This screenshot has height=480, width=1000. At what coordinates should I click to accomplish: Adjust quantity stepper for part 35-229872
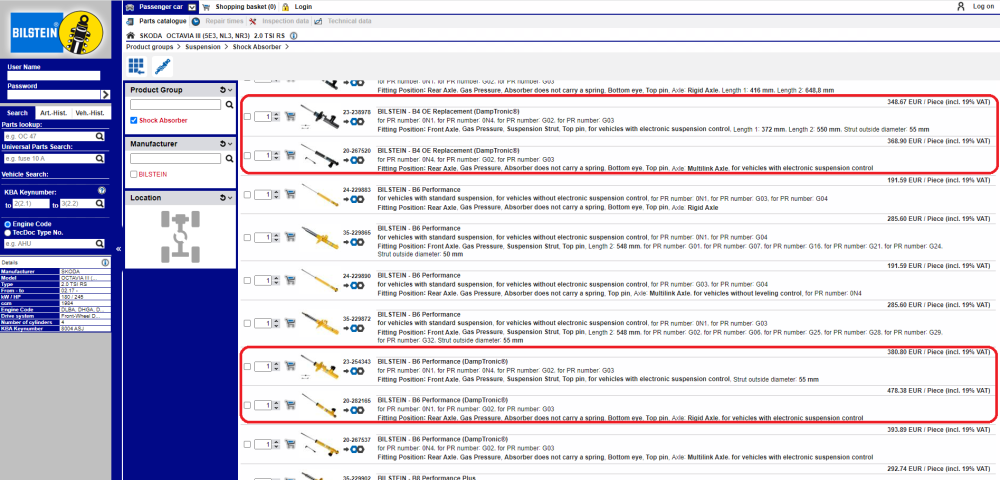pos(277,324)
